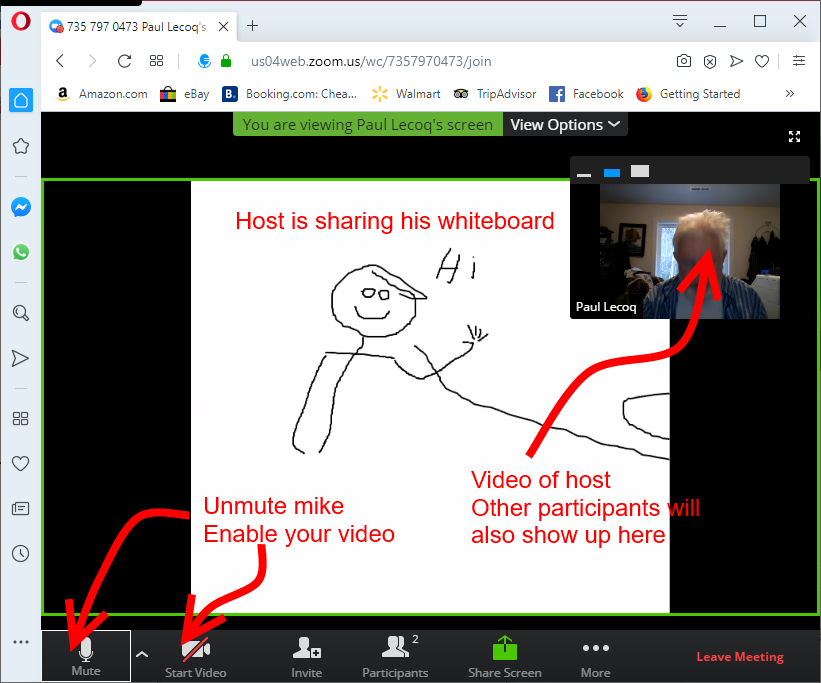This screenshot has width=821, height=683.
Task: Open Facebook Messenger in Opera sidebar
Action: tap(20, 207)
